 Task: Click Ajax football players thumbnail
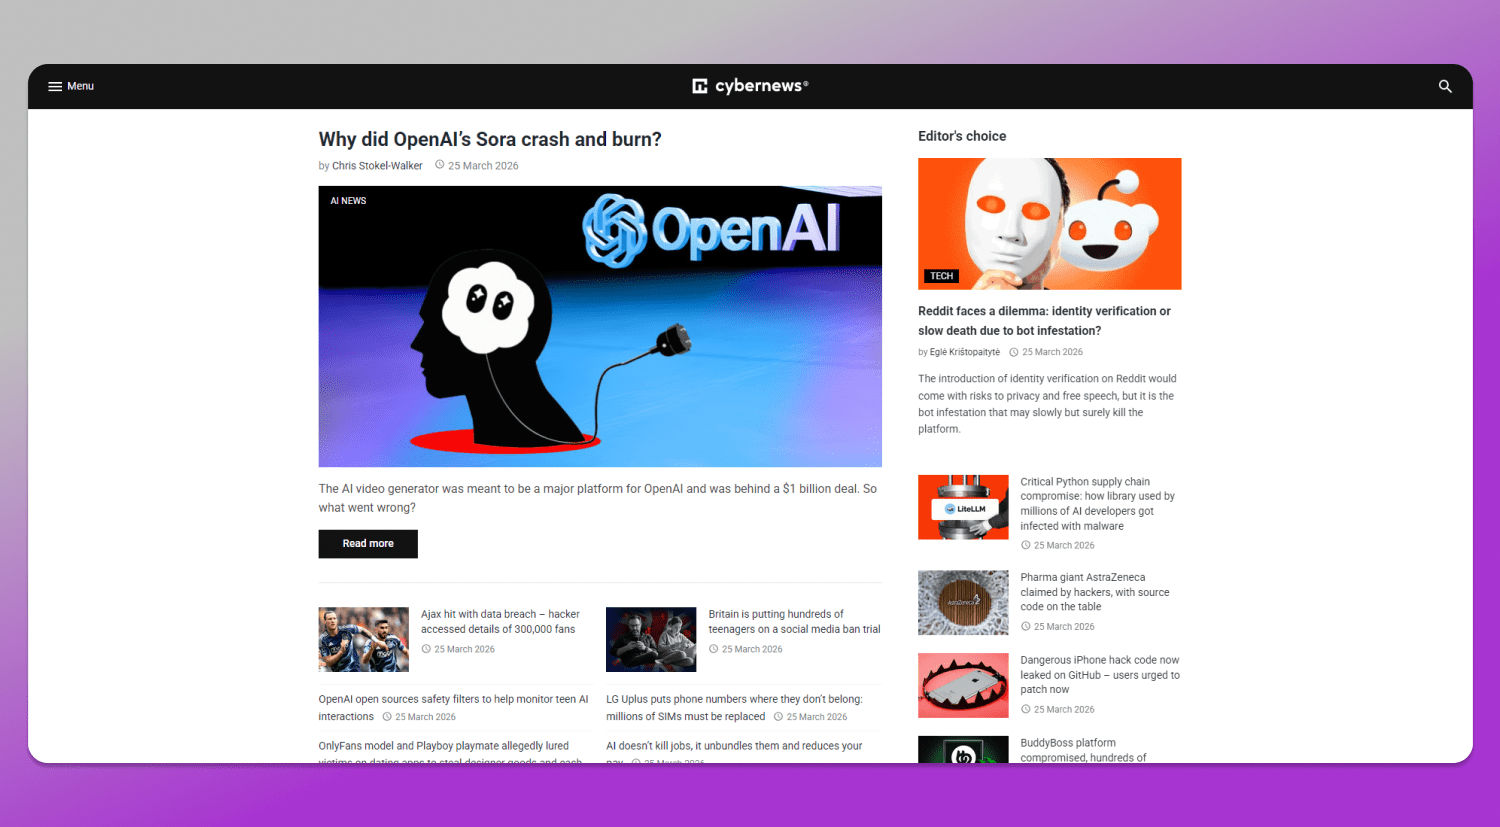click(364, 639)
